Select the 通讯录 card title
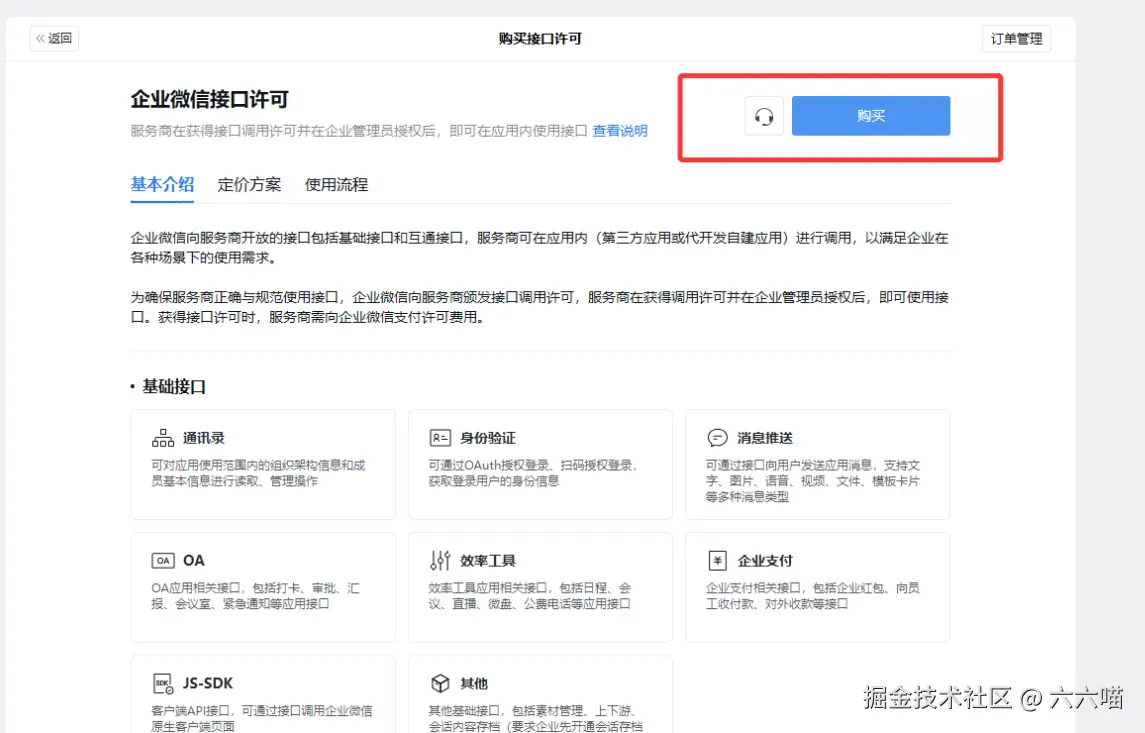1145x733 pixels. coord(204,438)
